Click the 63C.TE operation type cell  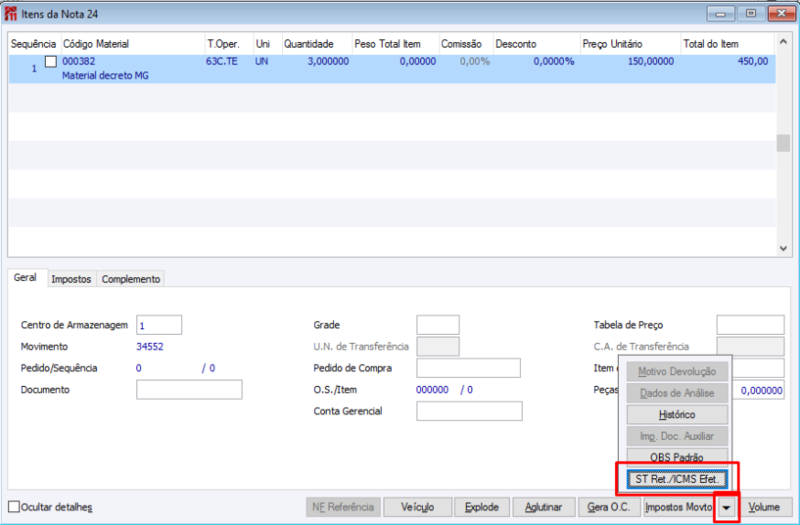[x=221, y=61]
